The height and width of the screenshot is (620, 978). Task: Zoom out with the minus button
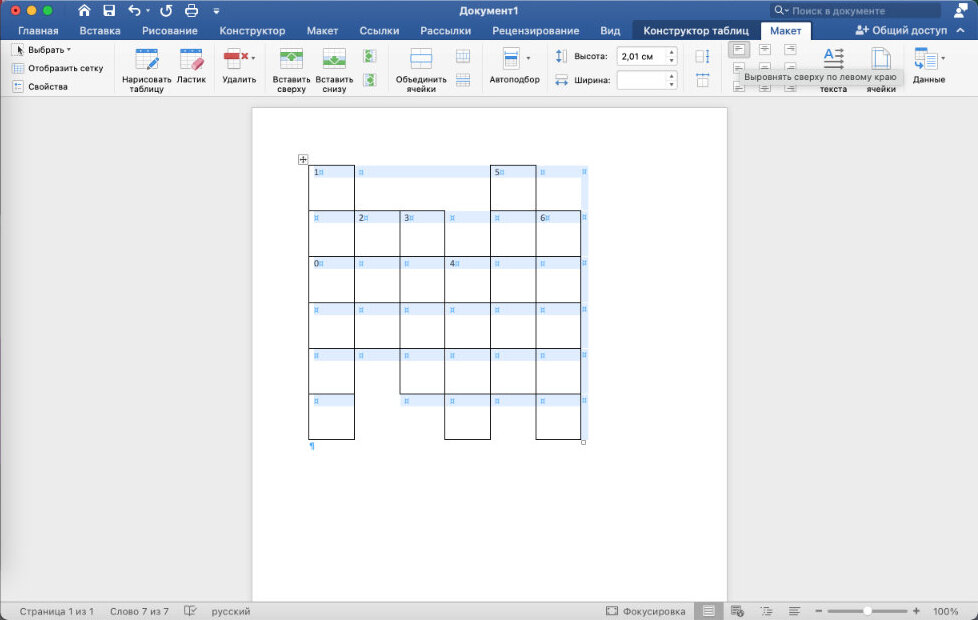coord(819,611)
